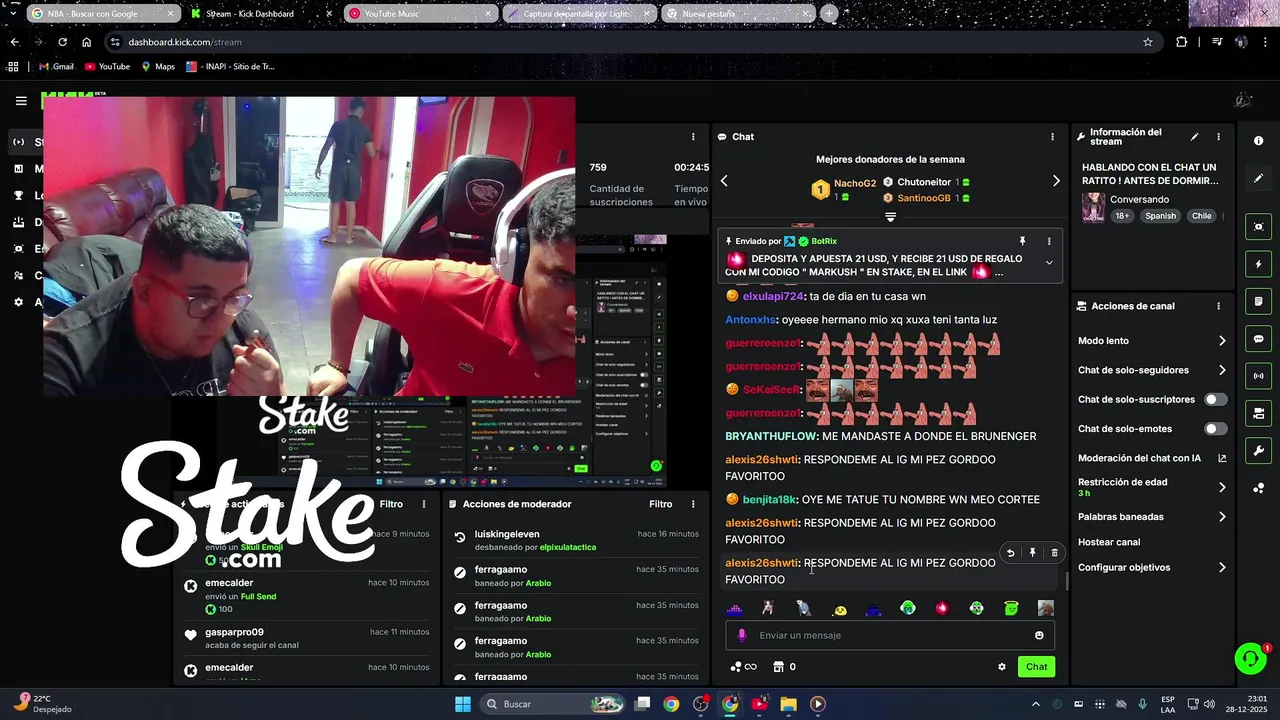
Task: Open taskbar volume speaker icon
Action: pyautogui.click(x=1209, y=704)
